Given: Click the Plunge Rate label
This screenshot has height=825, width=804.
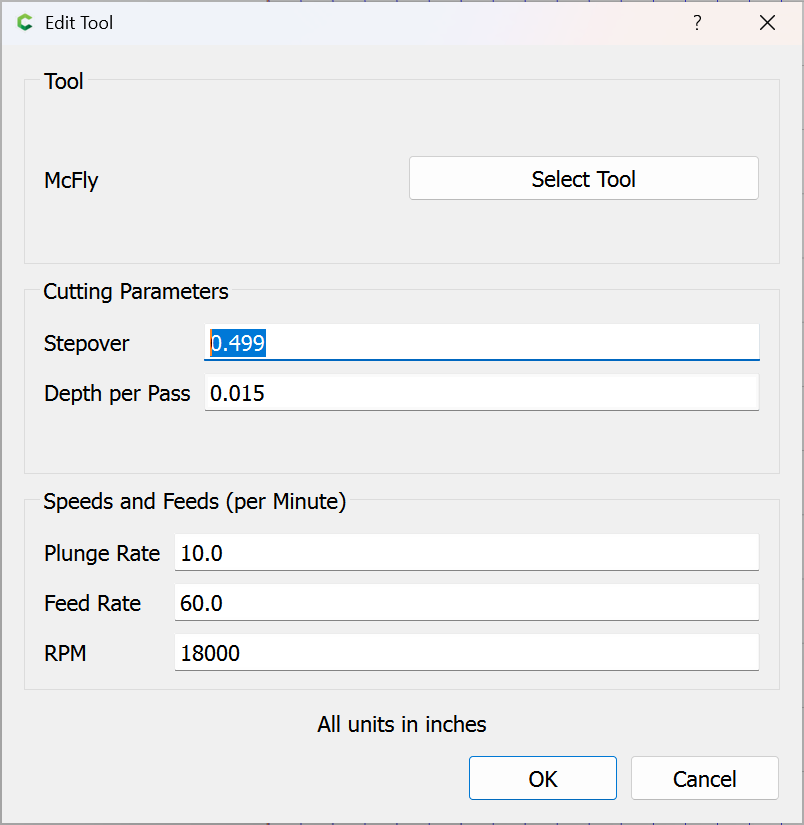Looking at the screenshot, I should coord(102,553).
